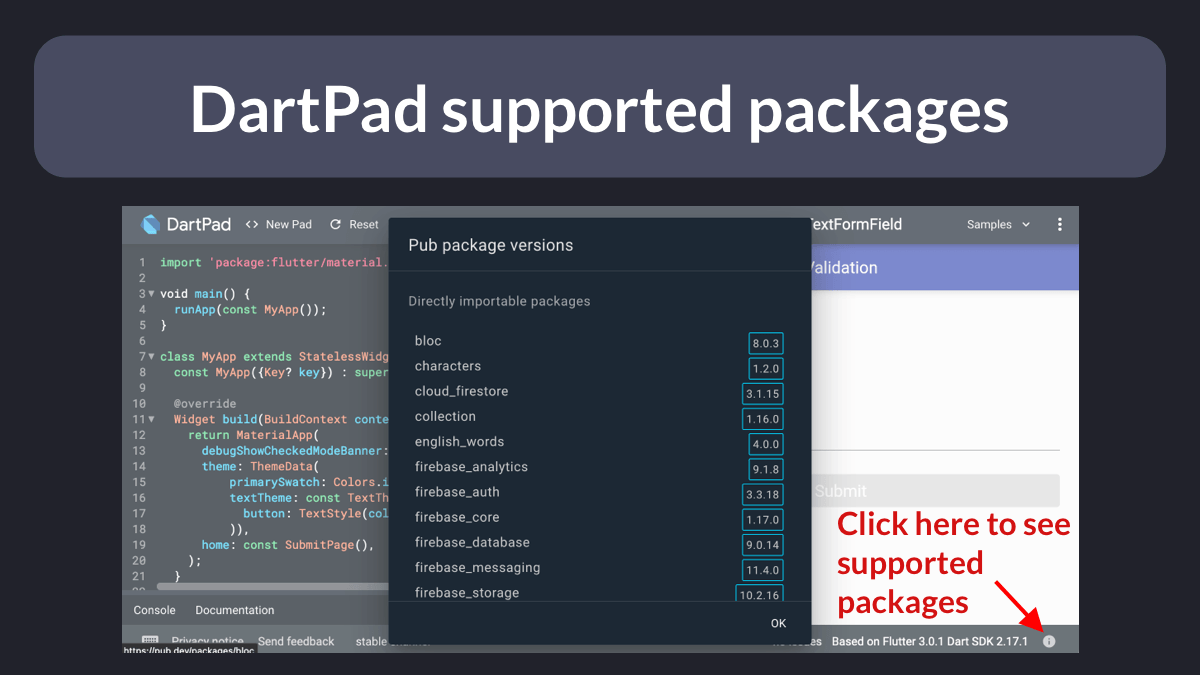
Task: Click firebase_auth version 3.3.18 badge
Action: click(763, 494)
